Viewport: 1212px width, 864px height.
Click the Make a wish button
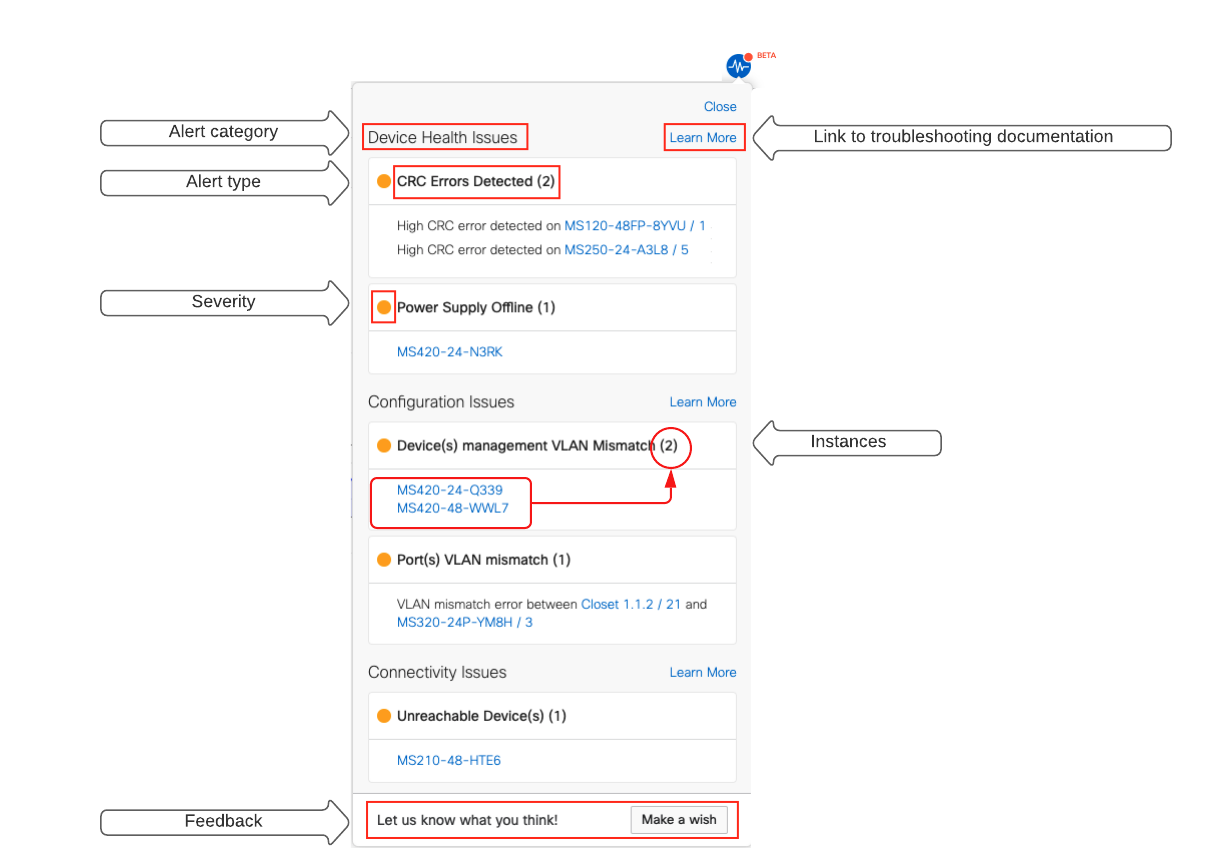680,819
